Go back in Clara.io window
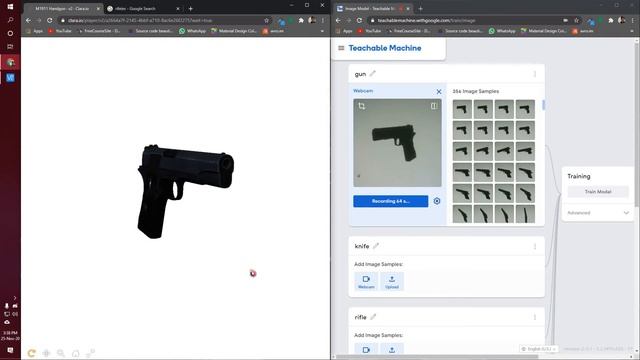 click(x=28, y=20)
